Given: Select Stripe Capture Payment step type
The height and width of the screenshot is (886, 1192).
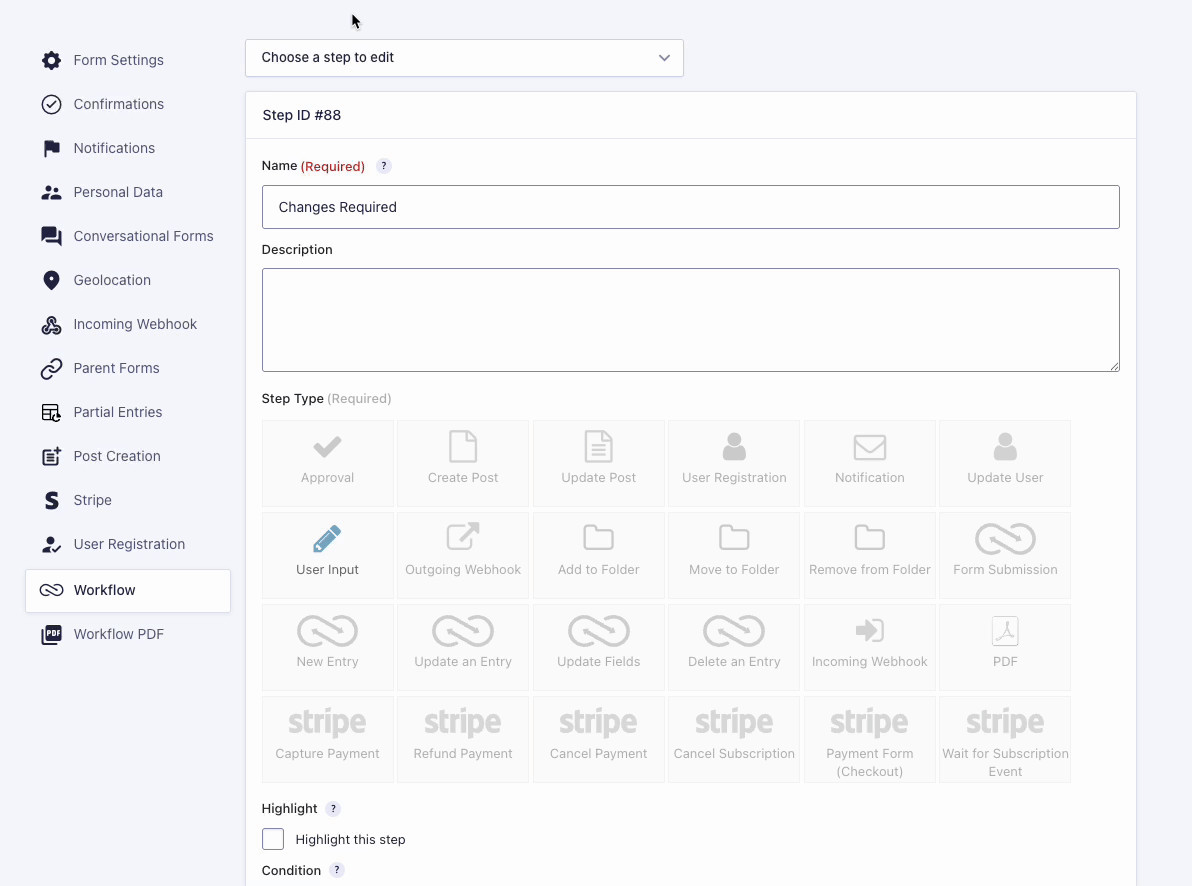Looking at the screenshot, I should click(327, 739).
